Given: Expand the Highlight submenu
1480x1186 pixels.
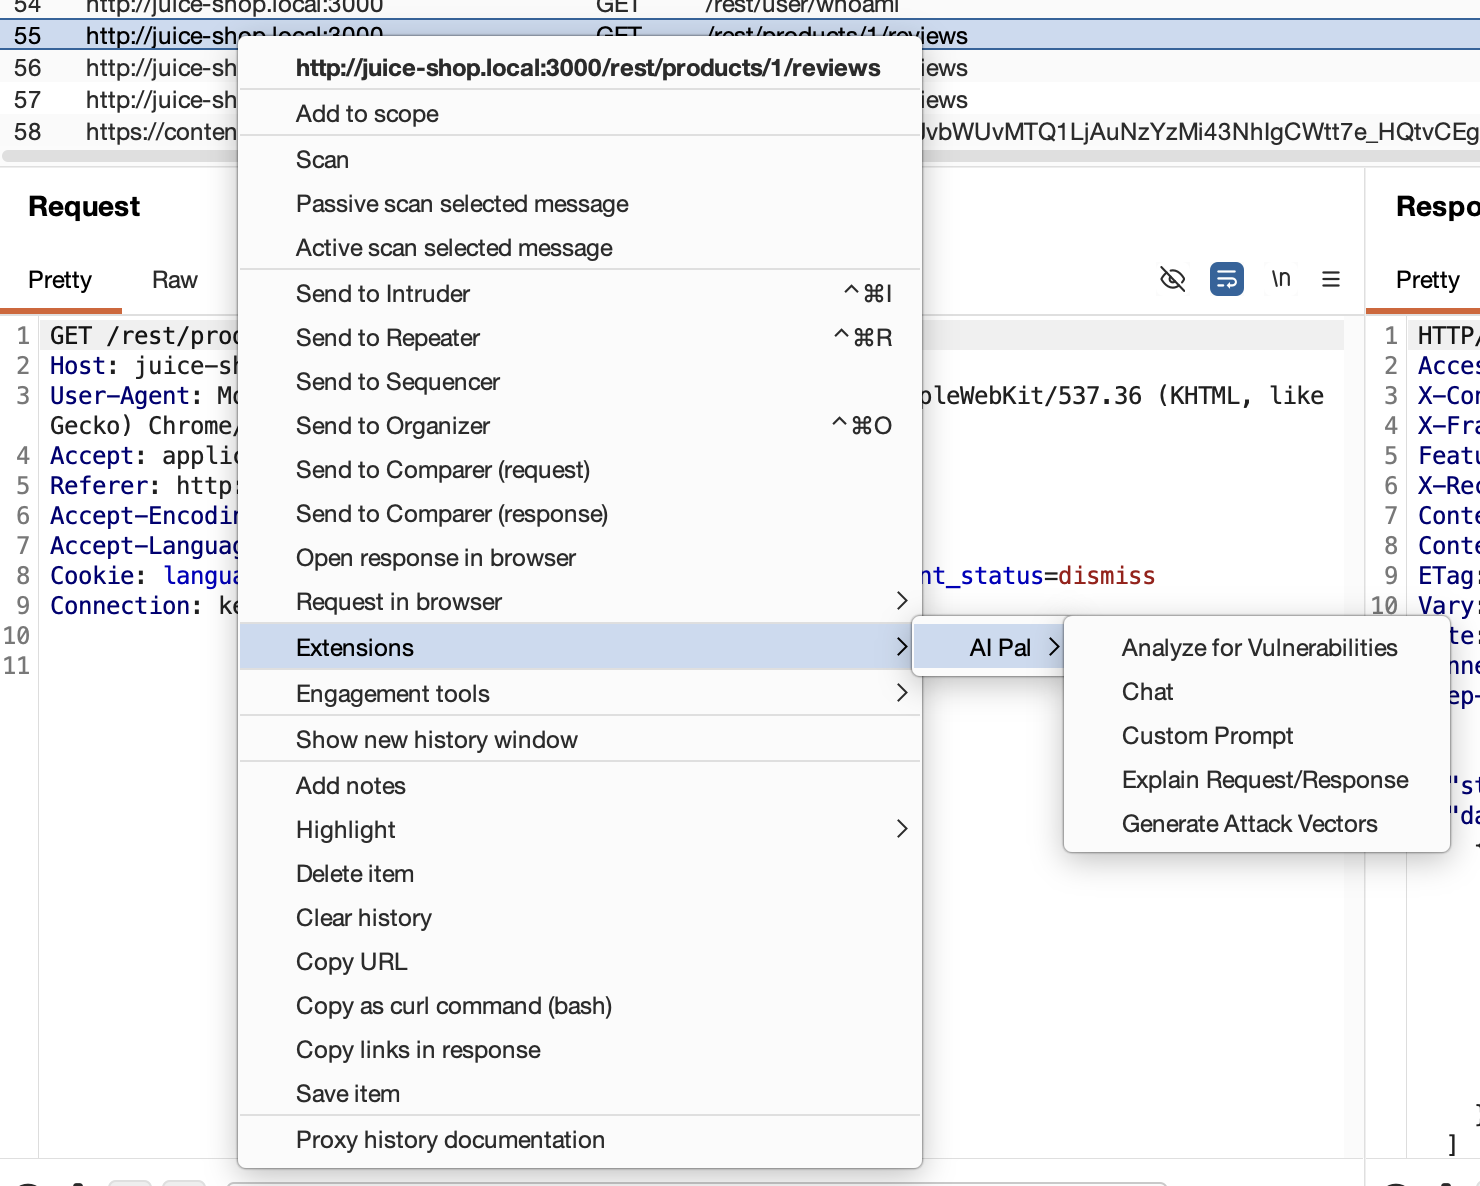Looking at the screenshot, I should [x=580, y=830].
